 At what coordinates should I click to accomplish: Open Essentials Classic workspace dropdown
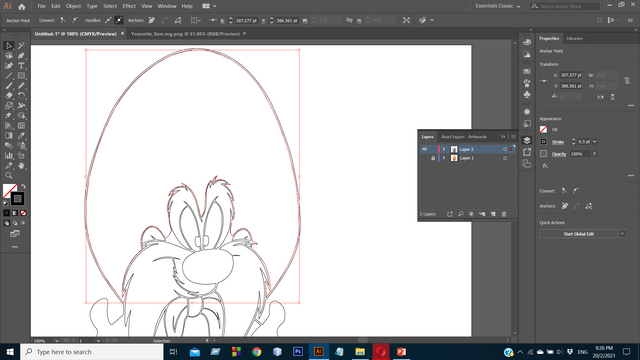[x=498, y=6]
